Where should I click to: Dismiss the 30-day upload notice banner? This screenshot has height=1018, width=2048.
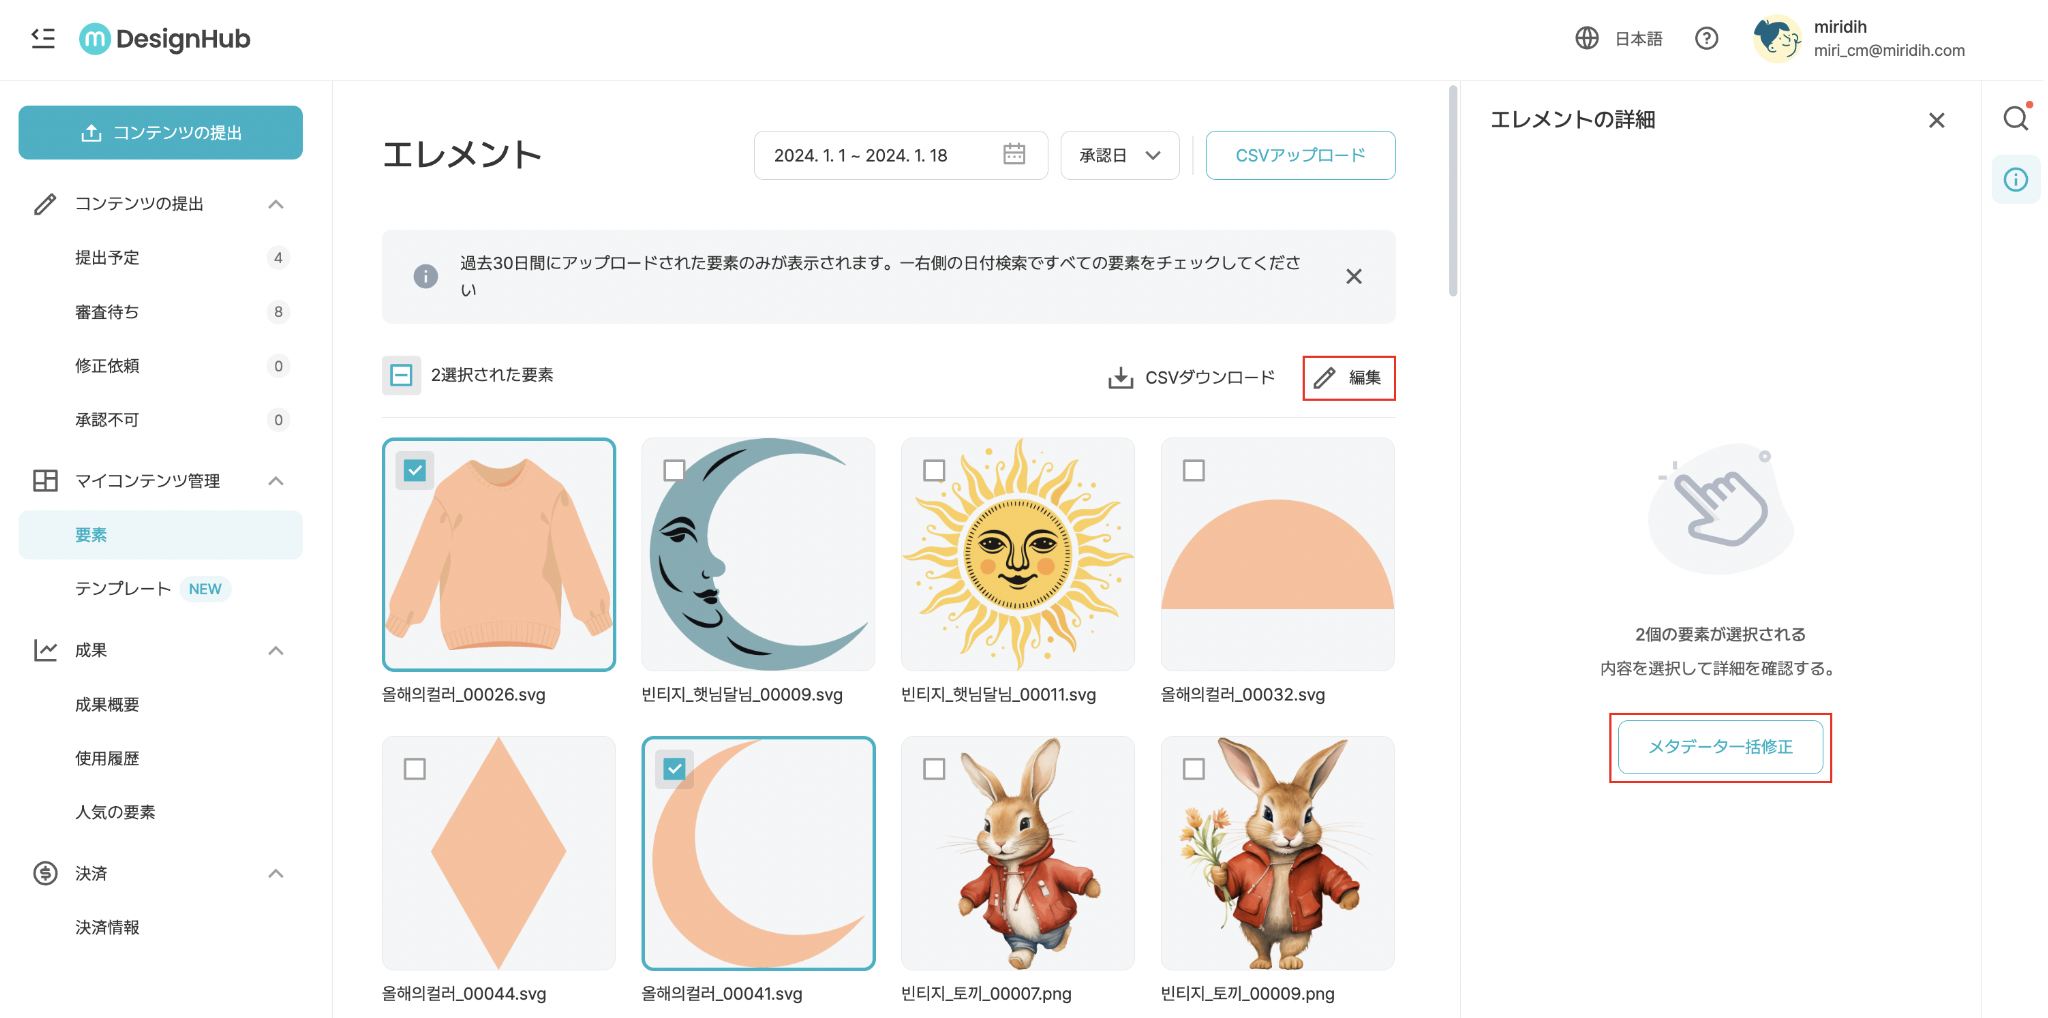[1353, 276]
